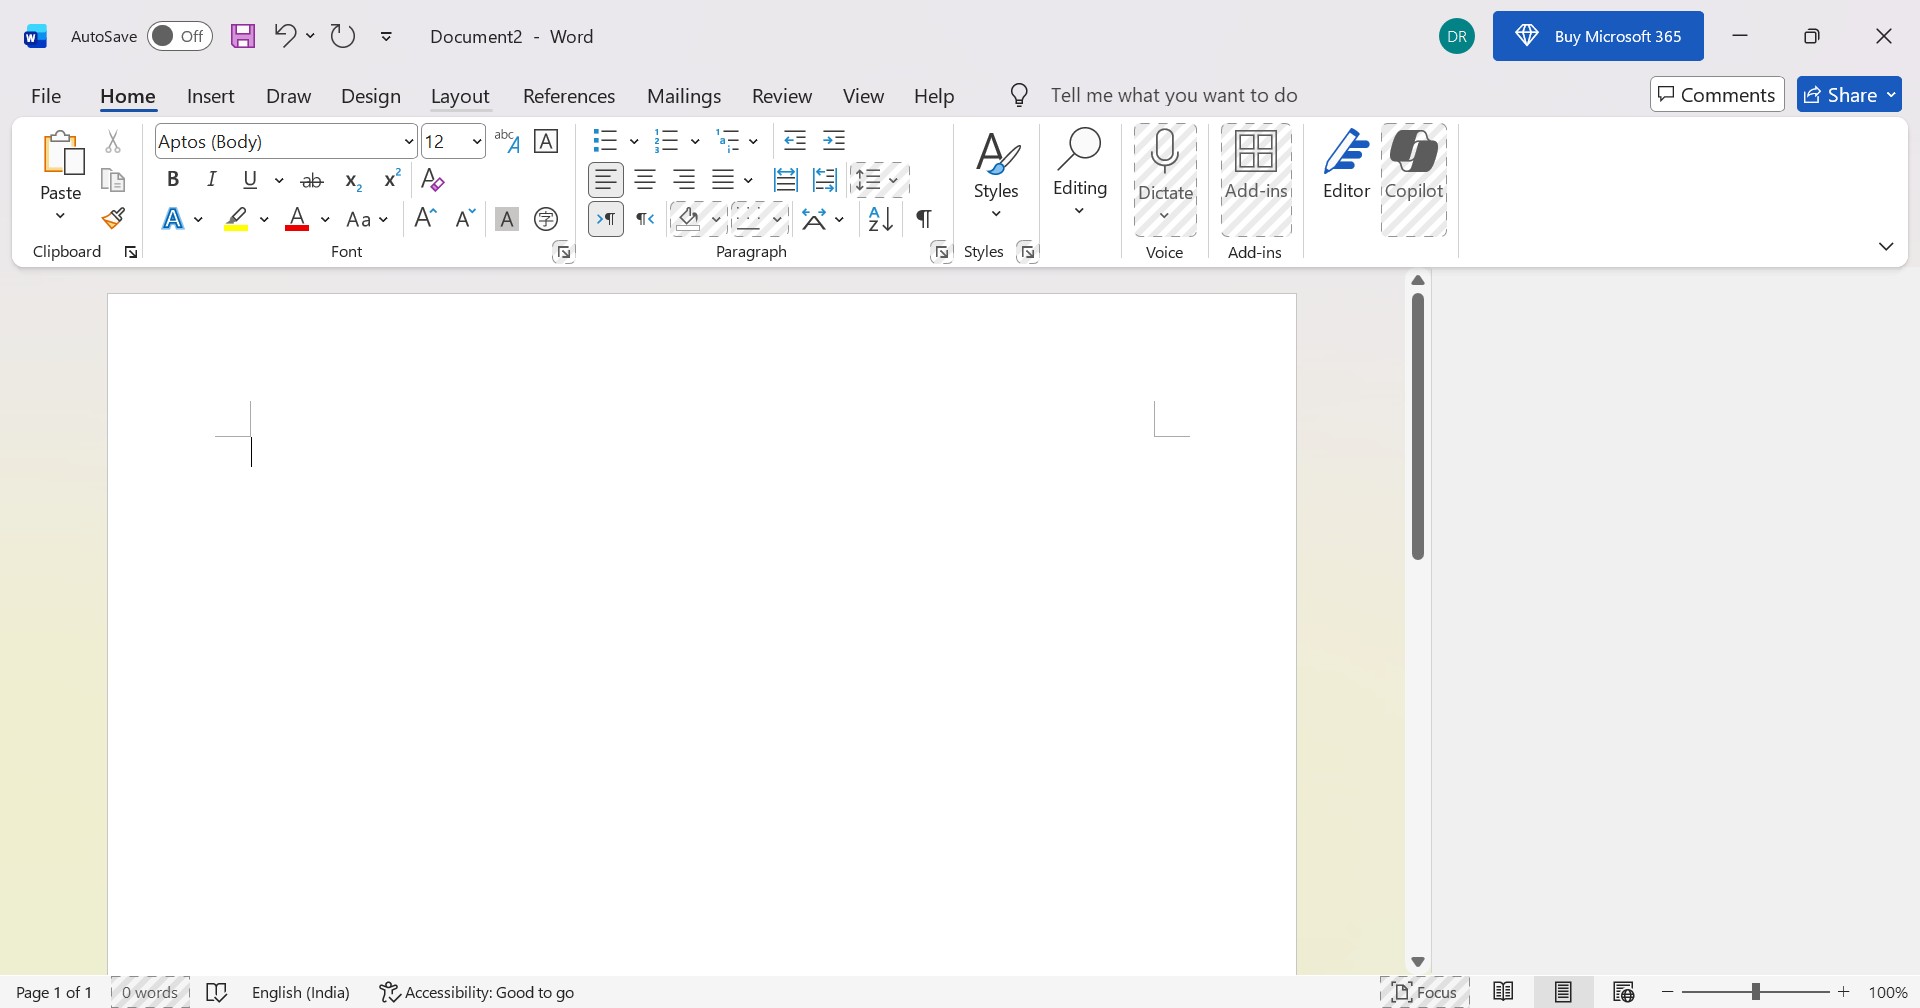Viewport: 1920px width, 1008px height.
Task: Click the Format Painter brush icon
Action: 113,218
